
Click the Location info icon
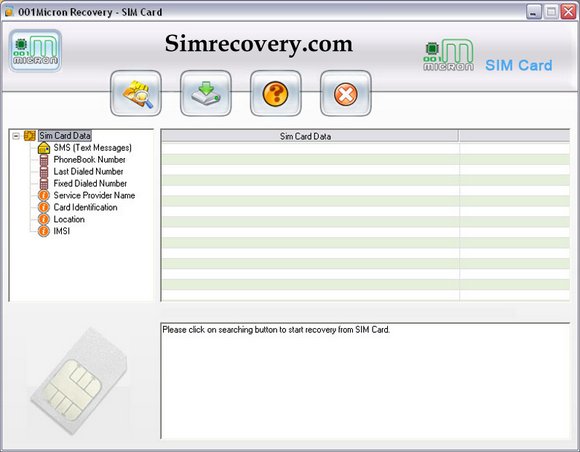tap(44, 219)
